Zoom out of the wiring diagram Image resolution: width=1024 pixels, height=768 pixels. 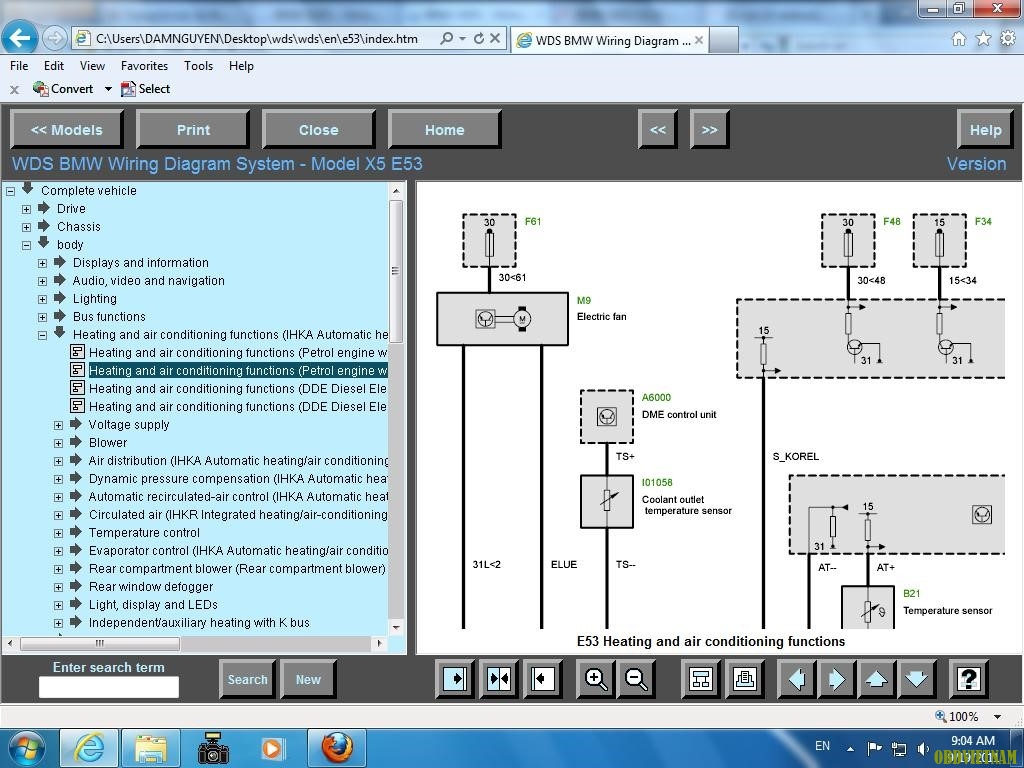click(x=636, y=679)
